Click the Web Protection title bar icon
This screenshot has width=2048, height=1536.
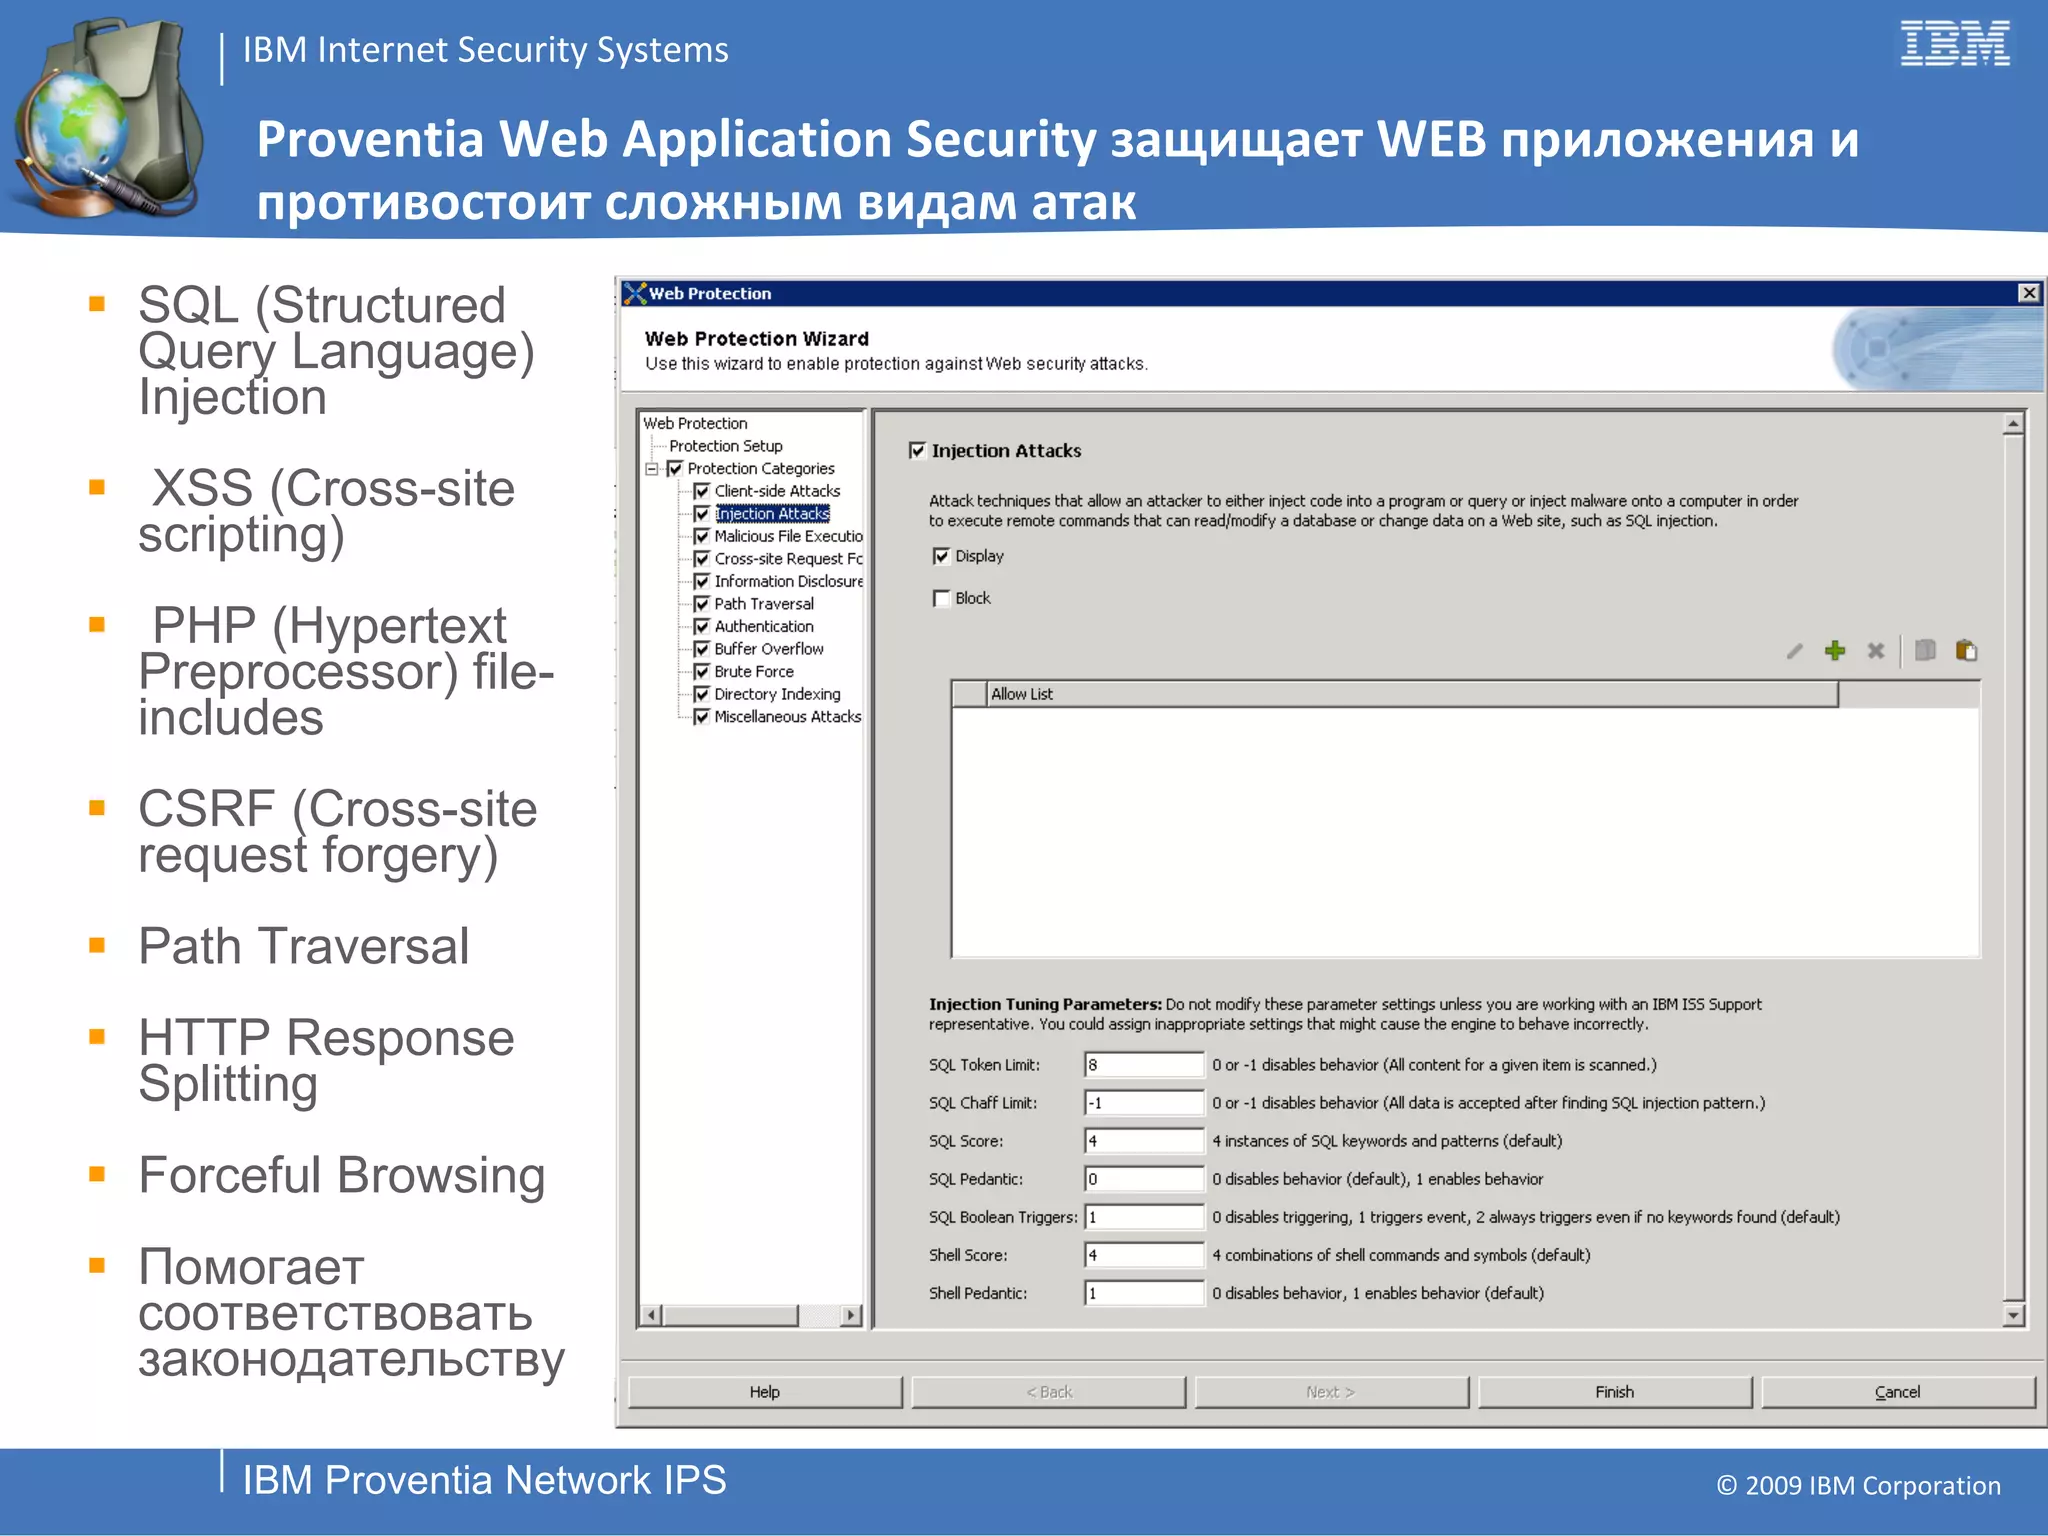tap(635, 293)
